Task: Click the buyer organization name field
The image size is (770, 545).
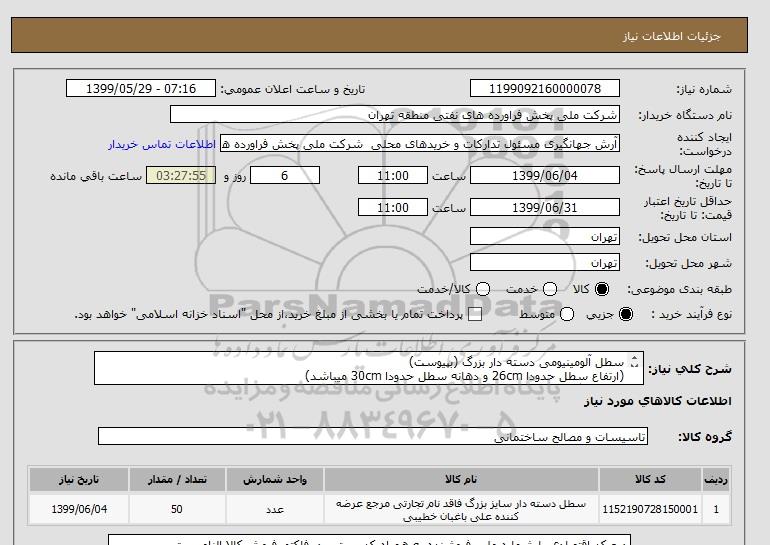Action: 395,114
